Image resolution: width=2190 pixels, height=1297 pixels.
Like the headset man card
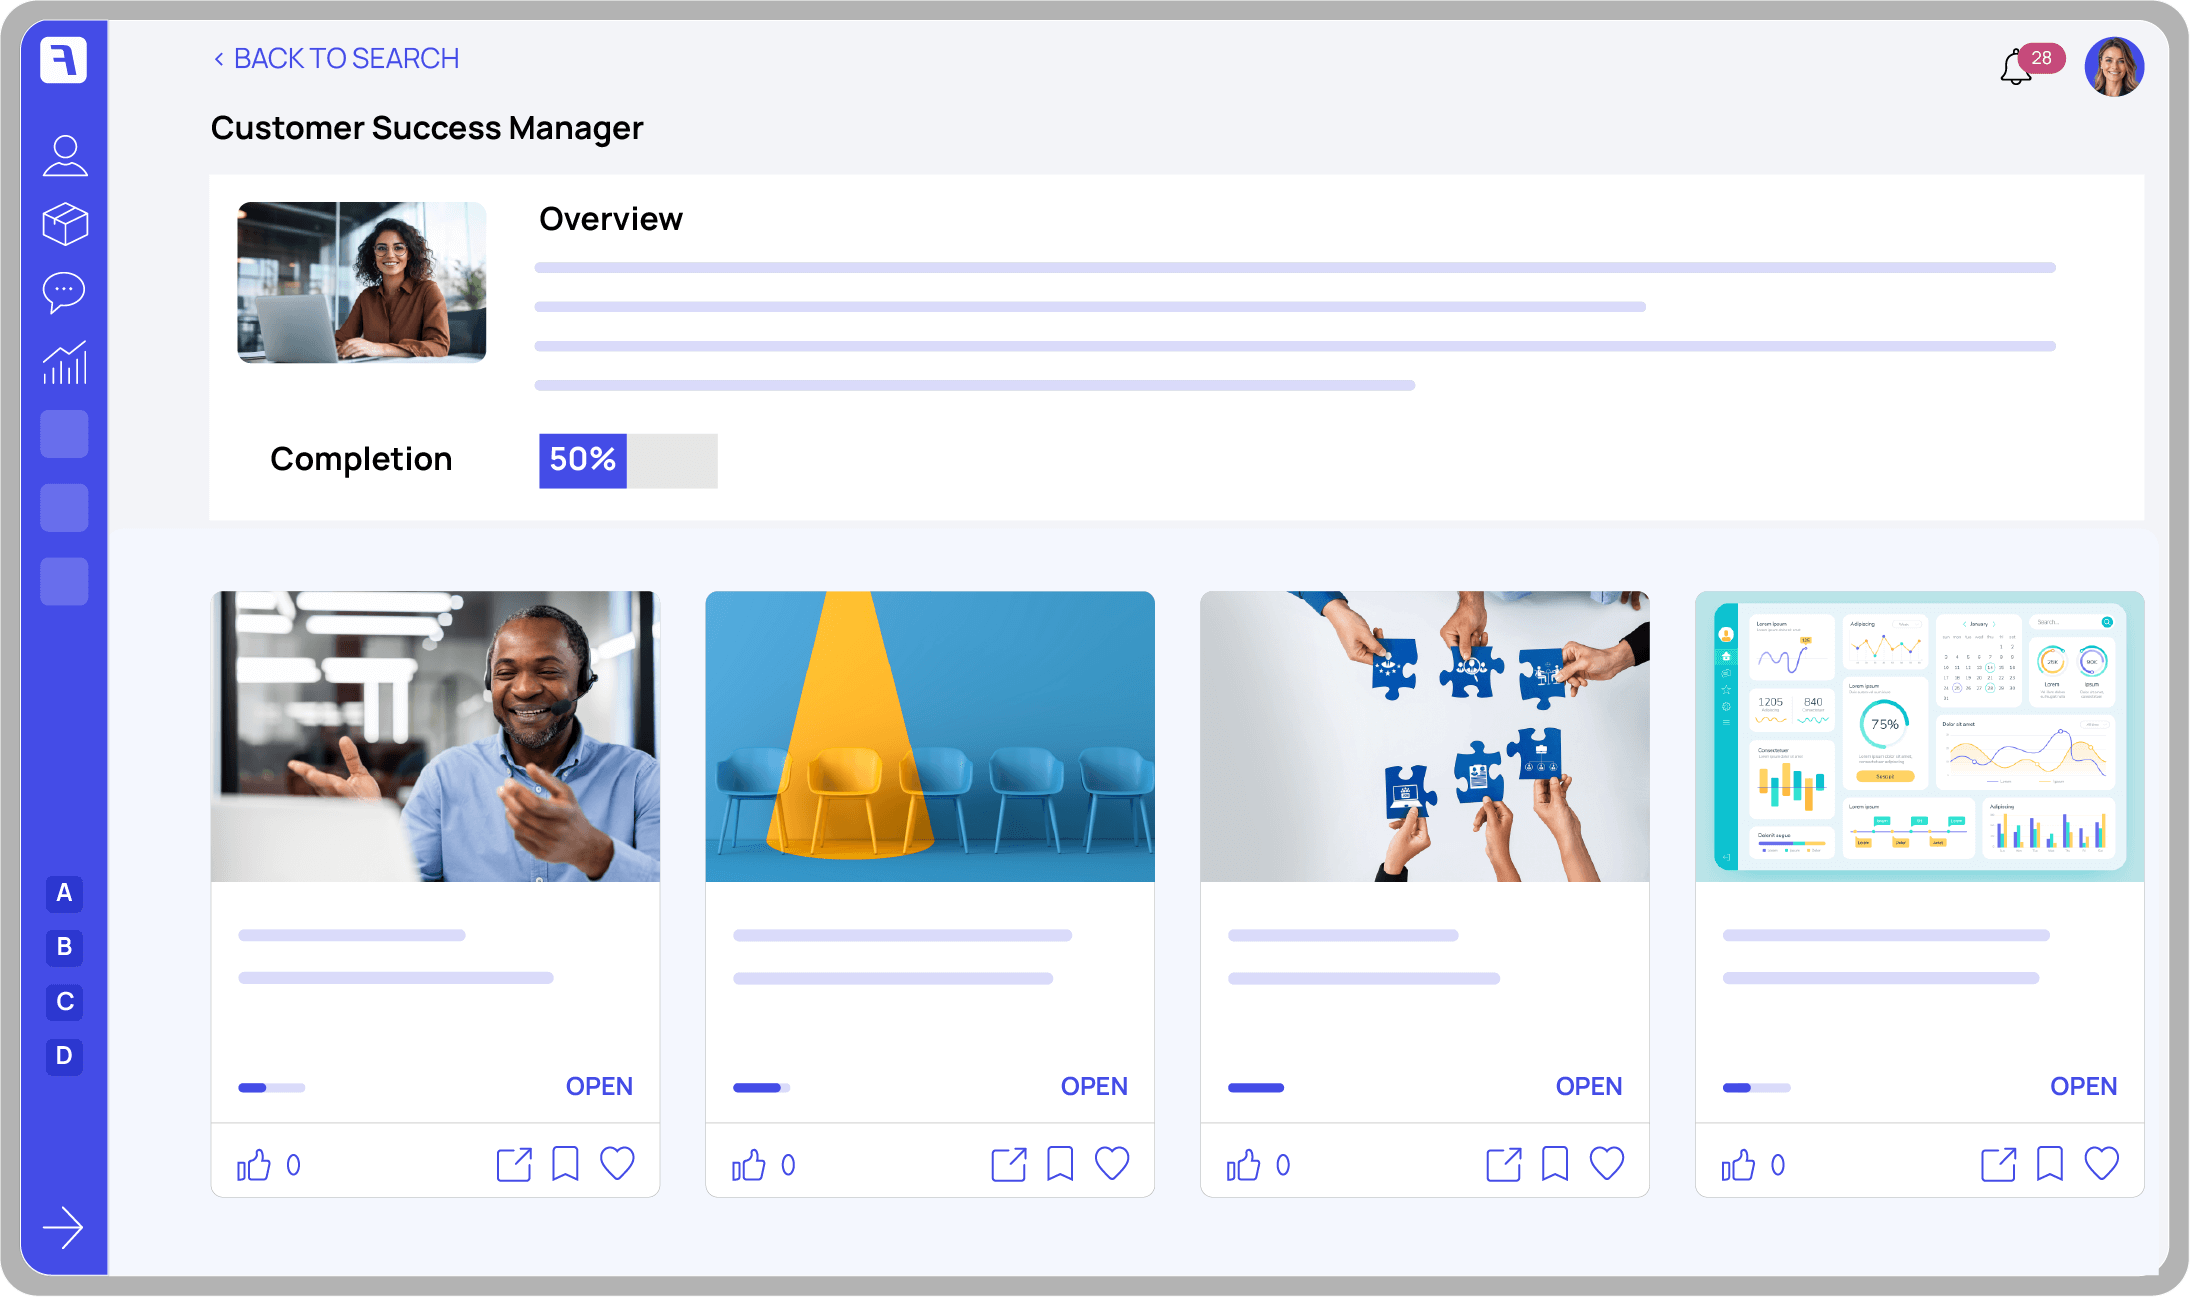[254, 1165]
